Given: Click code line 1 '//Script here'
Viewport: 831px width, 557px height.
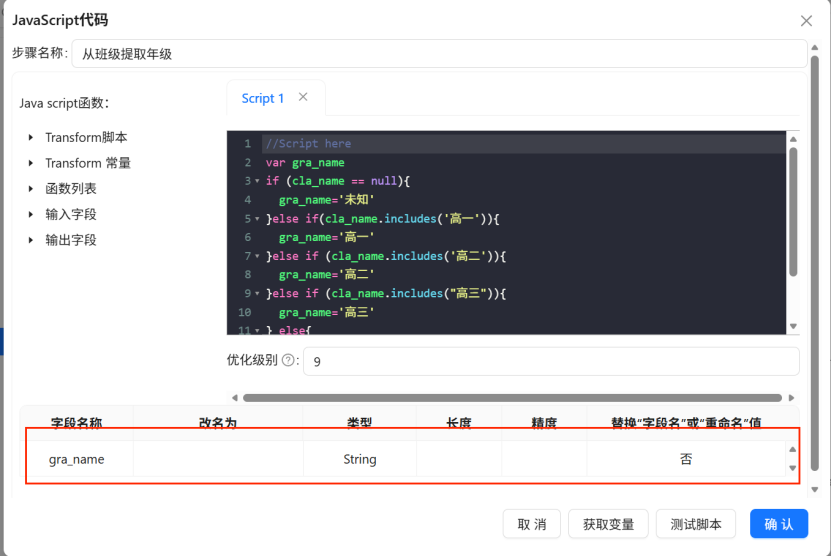Looking at the screenshot, I should point(308,144).
